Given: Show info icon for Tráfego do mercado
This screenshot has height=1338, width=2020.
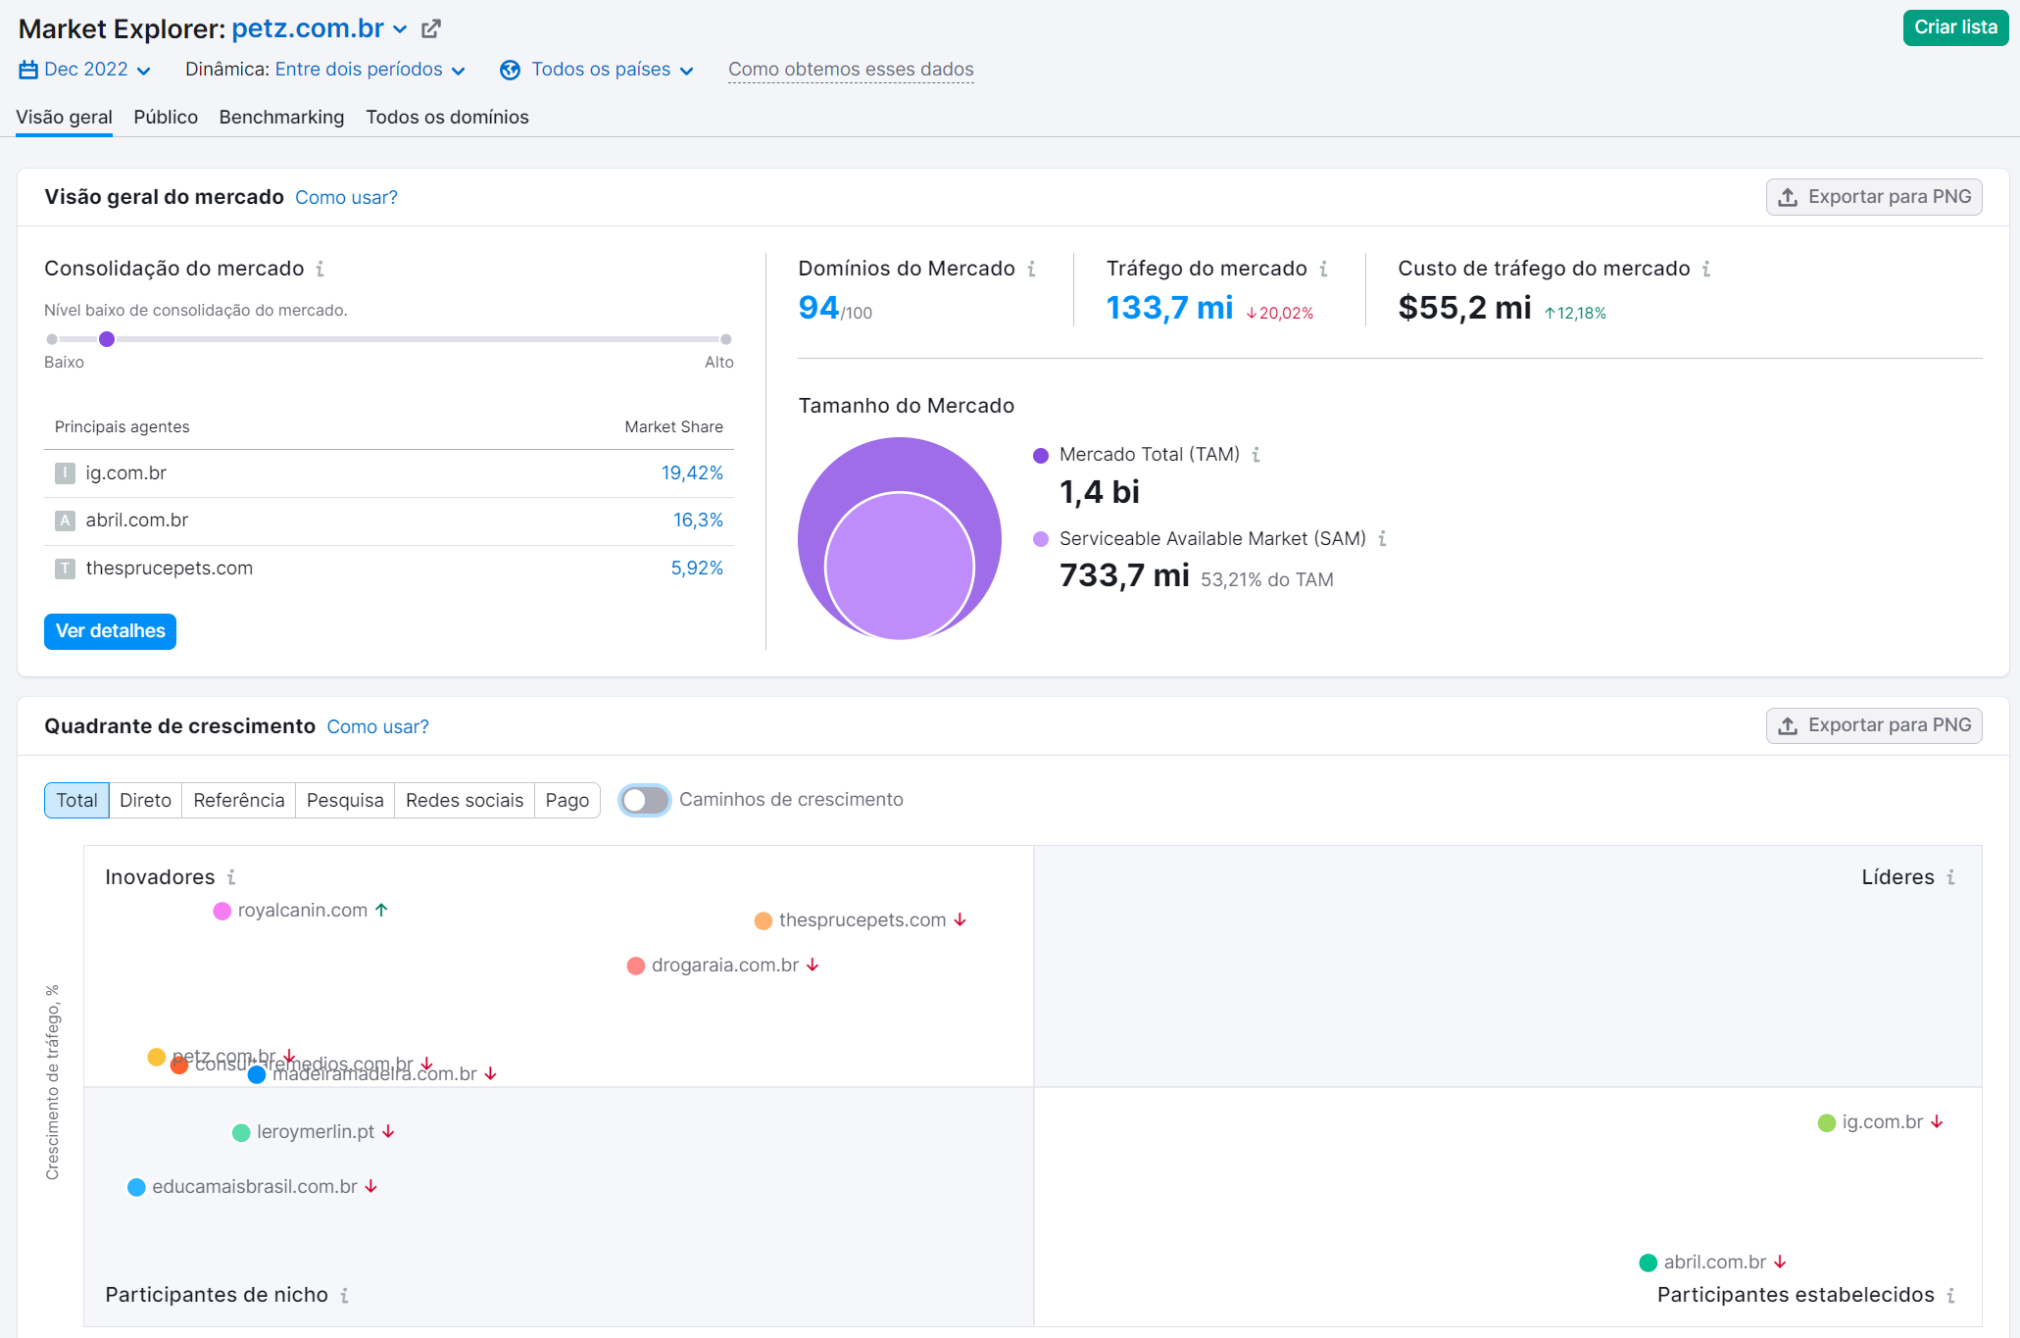Looking at the screenshot, I should 1323,269.
